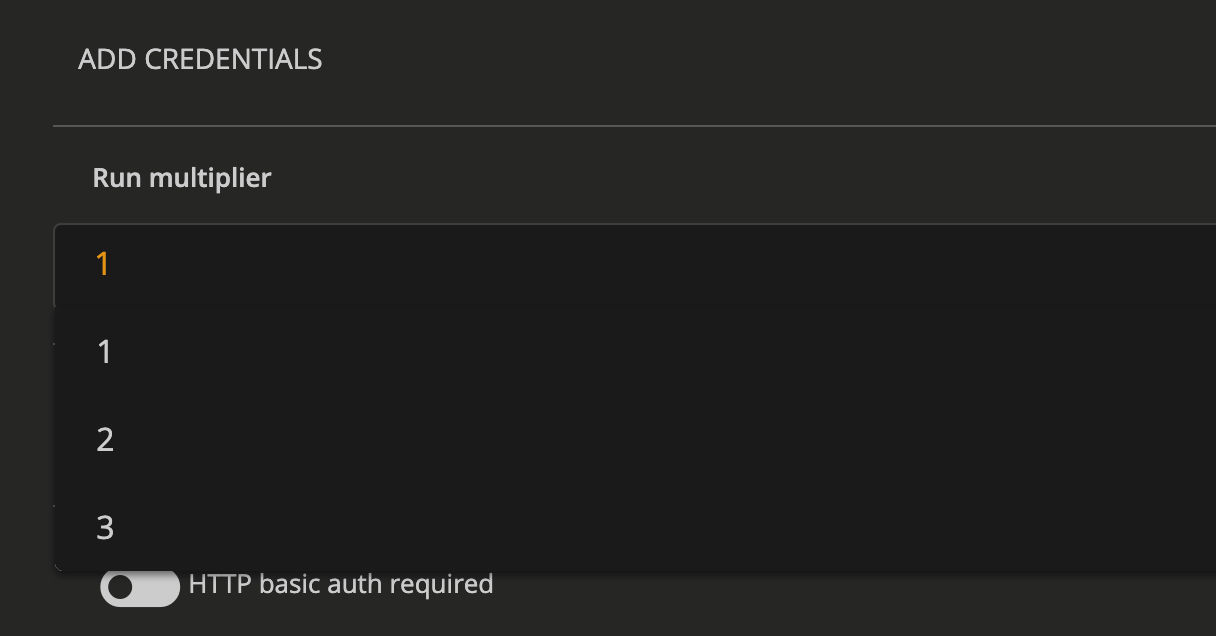Select option 2 from Run multiplier list
1216x636 pixels.
coord(105,440)
